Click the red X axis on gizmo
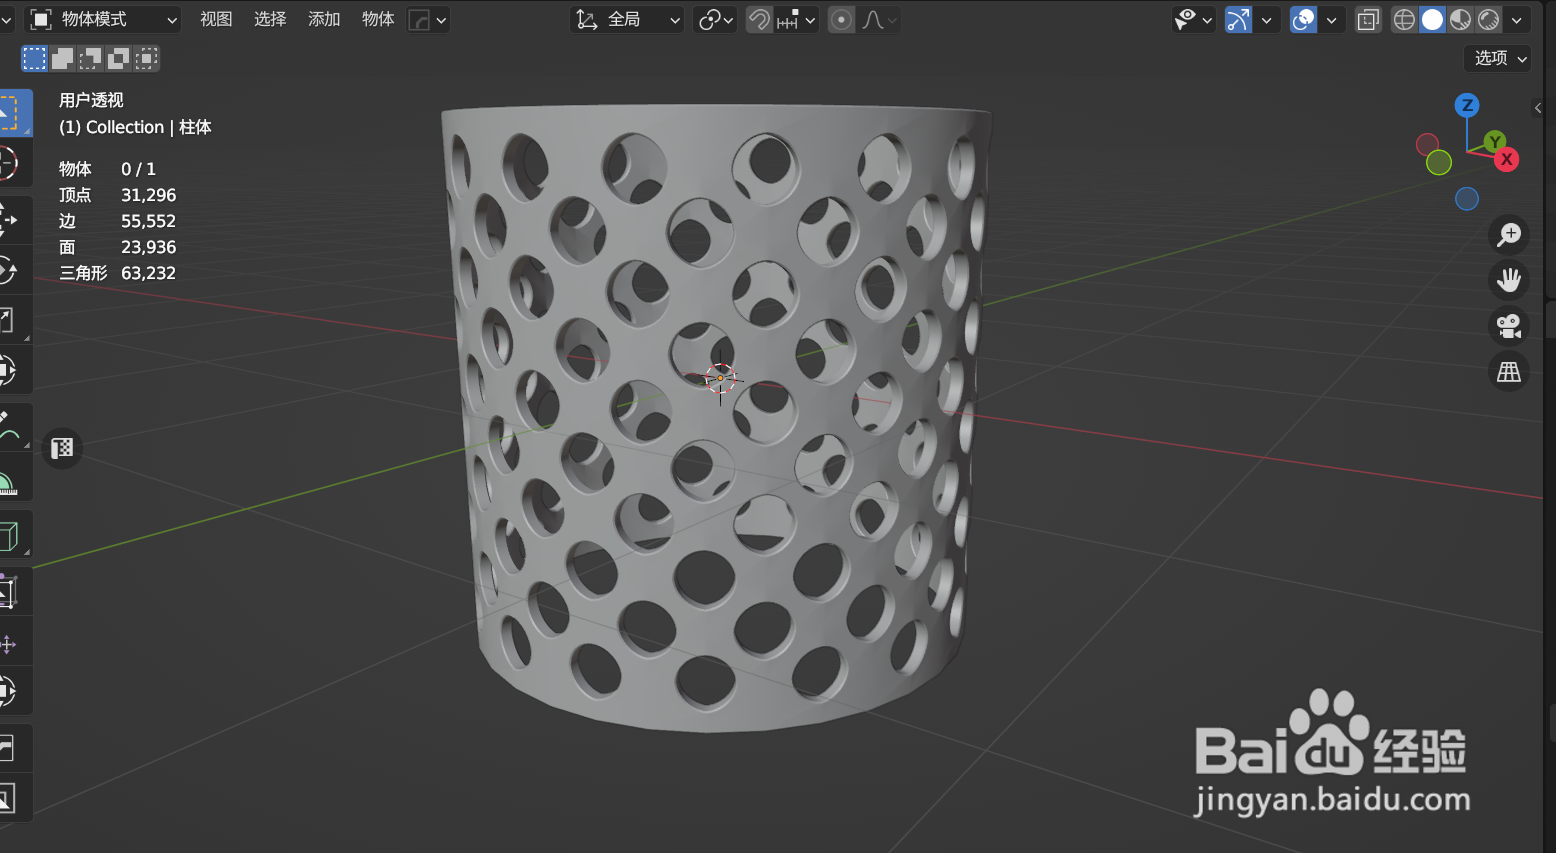 [x=1507, y=160]
